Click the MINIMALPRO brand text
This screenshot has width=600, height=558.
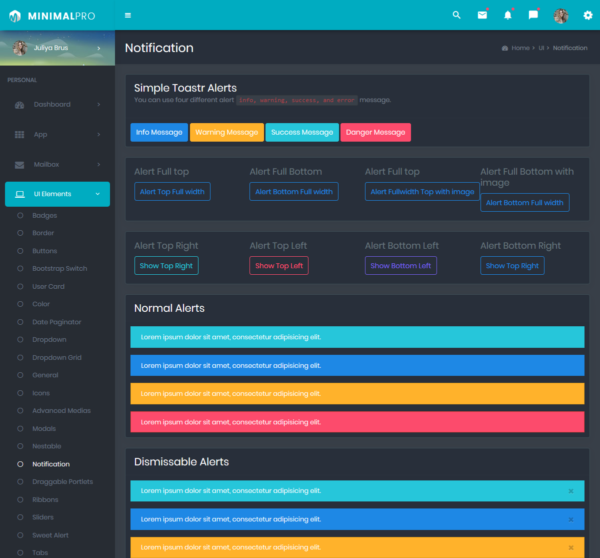(62, 16)
